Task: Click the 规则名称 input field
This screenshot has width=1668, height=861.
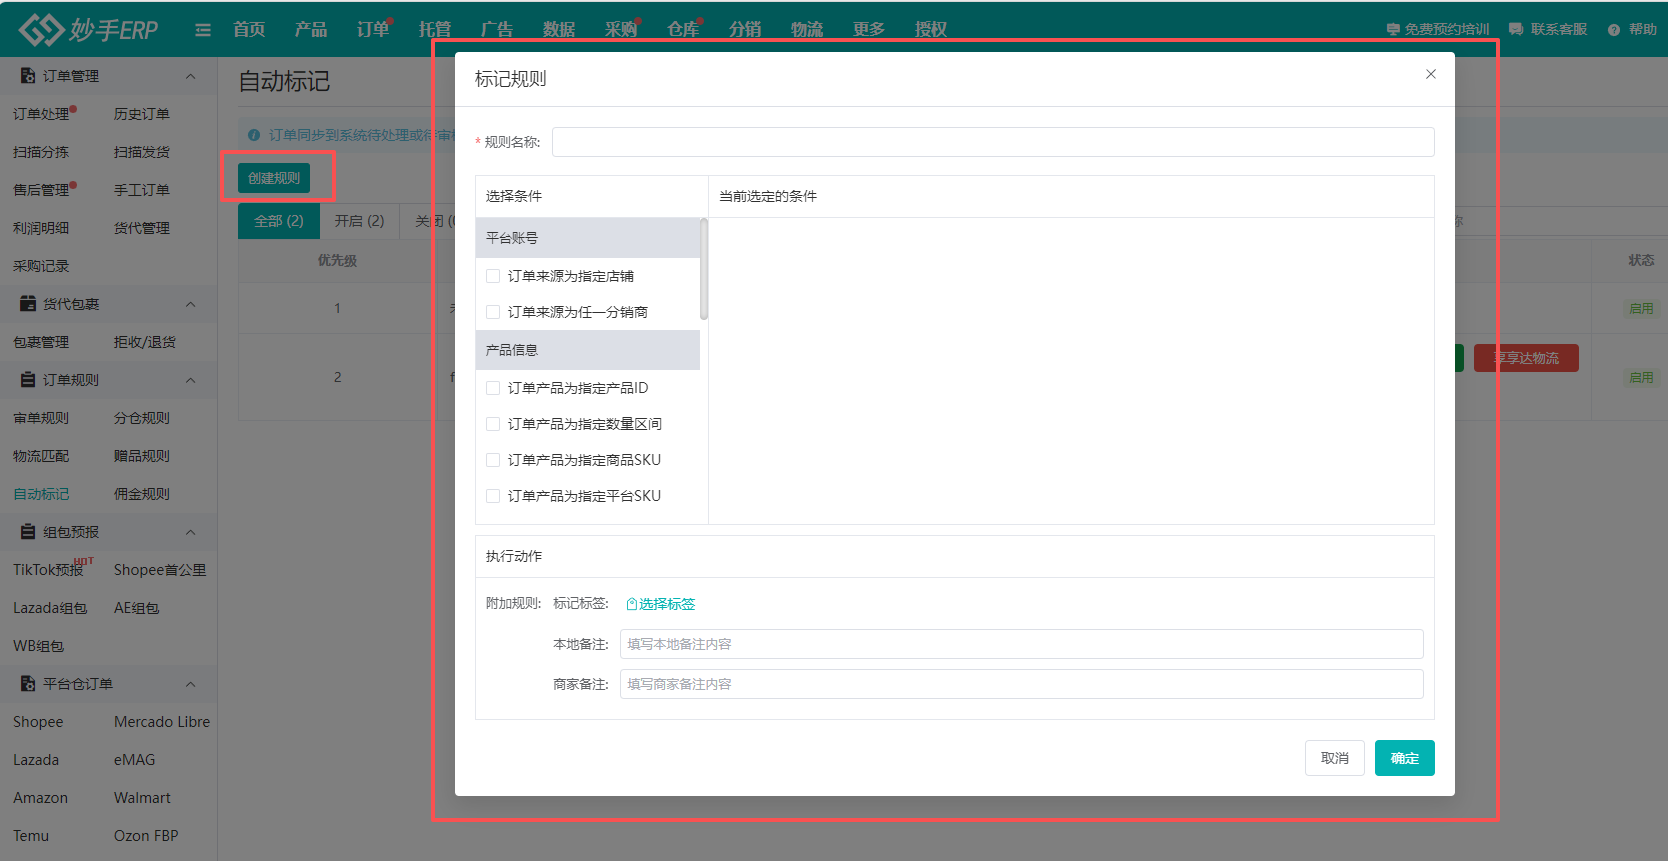Action: tap(992, 142)
